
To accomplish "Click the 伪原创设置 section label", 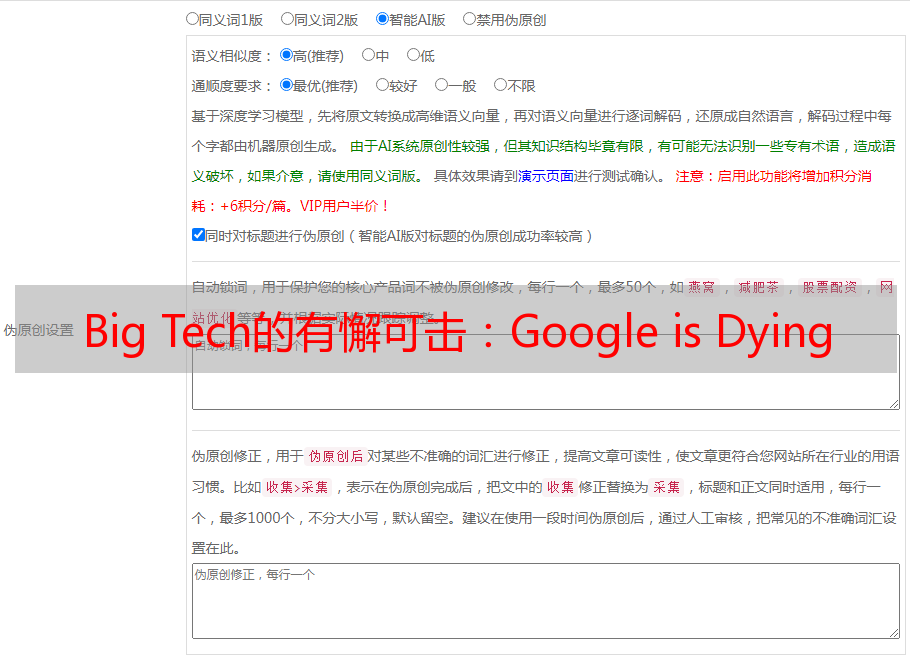I will pyautogui.click(x=38, y=330).
